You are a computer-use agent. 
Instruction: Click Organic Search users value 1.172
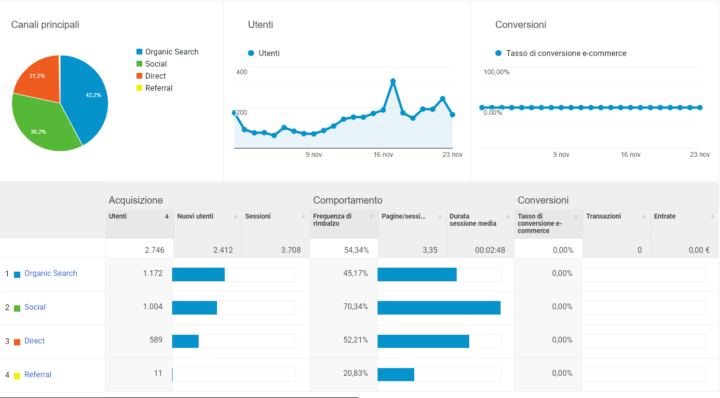click(152, 273)
